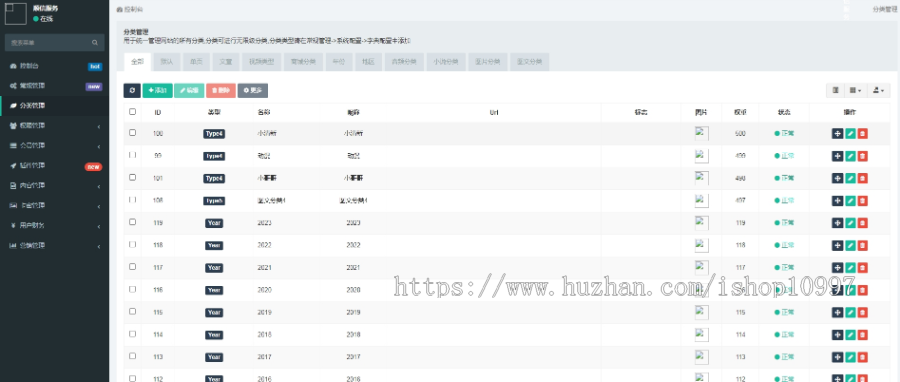Open 分类管理 in the sidebar
Screen dimensions: 900x382
55,106
